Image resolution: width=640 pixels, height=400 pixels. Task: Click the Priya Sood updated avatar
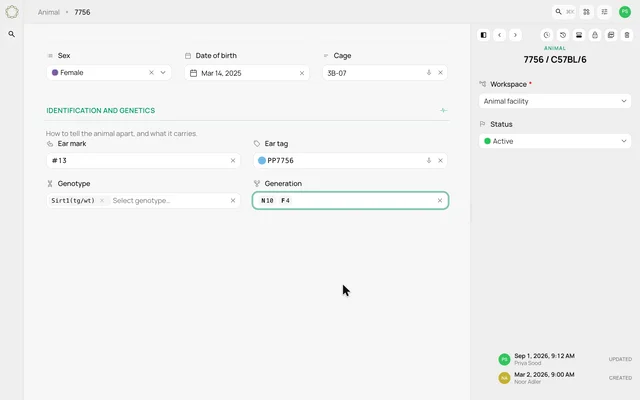point(504,359)
